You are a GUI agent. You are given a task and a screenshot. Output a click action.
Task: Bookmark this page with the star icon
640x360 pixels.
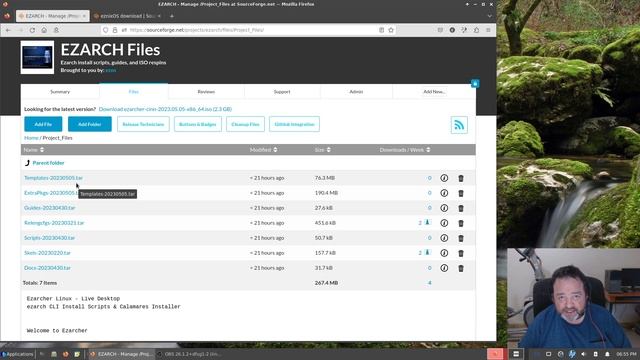click(391, 30)
